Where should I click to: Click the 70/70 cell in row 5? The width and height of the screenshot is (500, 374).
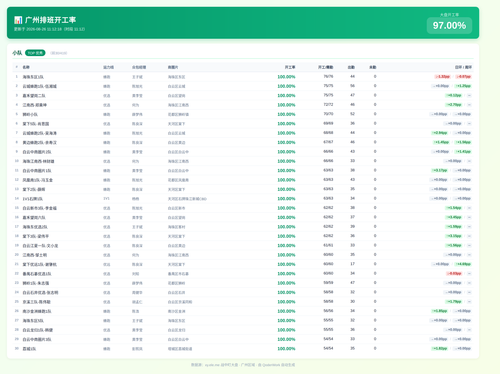[x=328, y=114]
